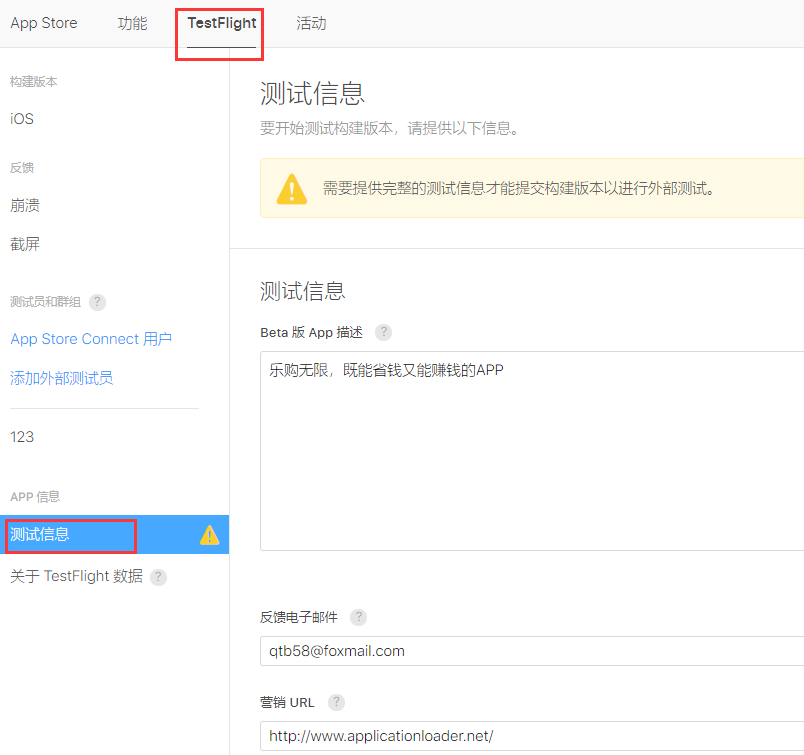Open iOS builds in sidebar
Viewport: 804px width, 755px height.
pyautogui.click(x=22, y=118)
